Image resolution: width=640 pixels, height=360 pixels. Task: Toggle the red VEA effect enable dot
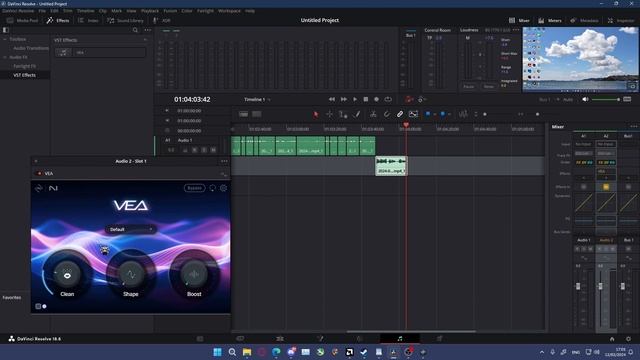pos(40,173)
